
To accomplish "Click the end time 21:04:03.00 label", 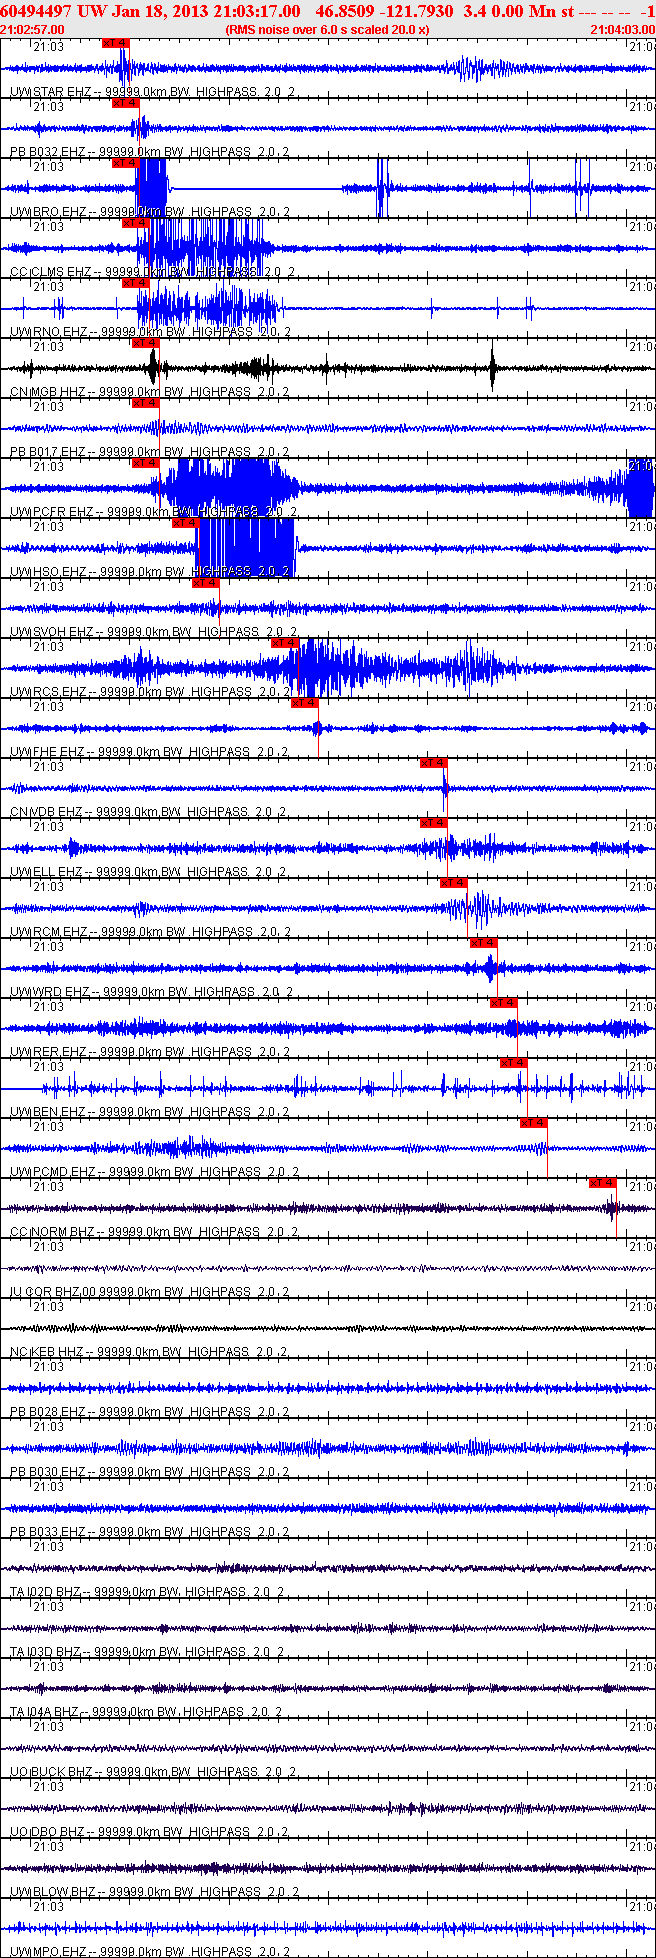I will point(622,29).
